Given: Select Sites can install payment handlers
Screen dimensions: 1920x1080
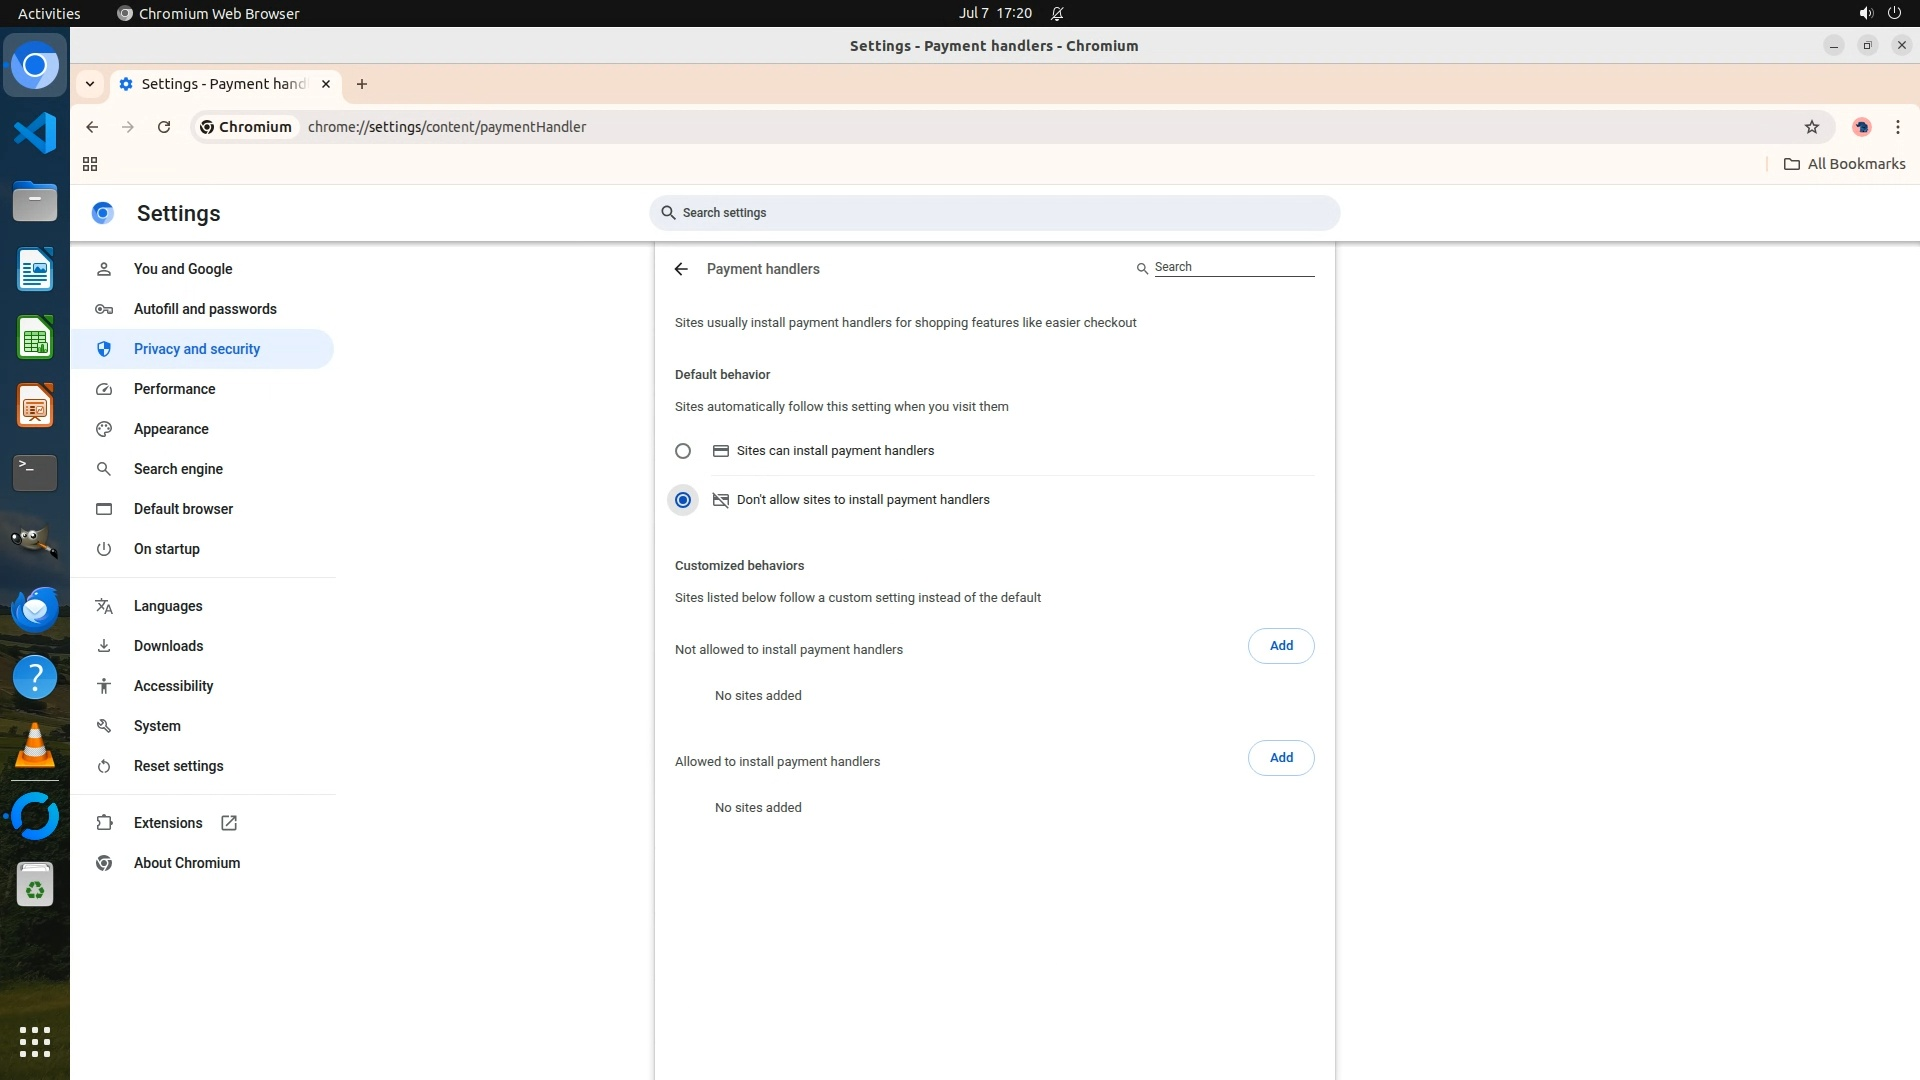Looking at the screenshot, I should click(x=683, y=451).
